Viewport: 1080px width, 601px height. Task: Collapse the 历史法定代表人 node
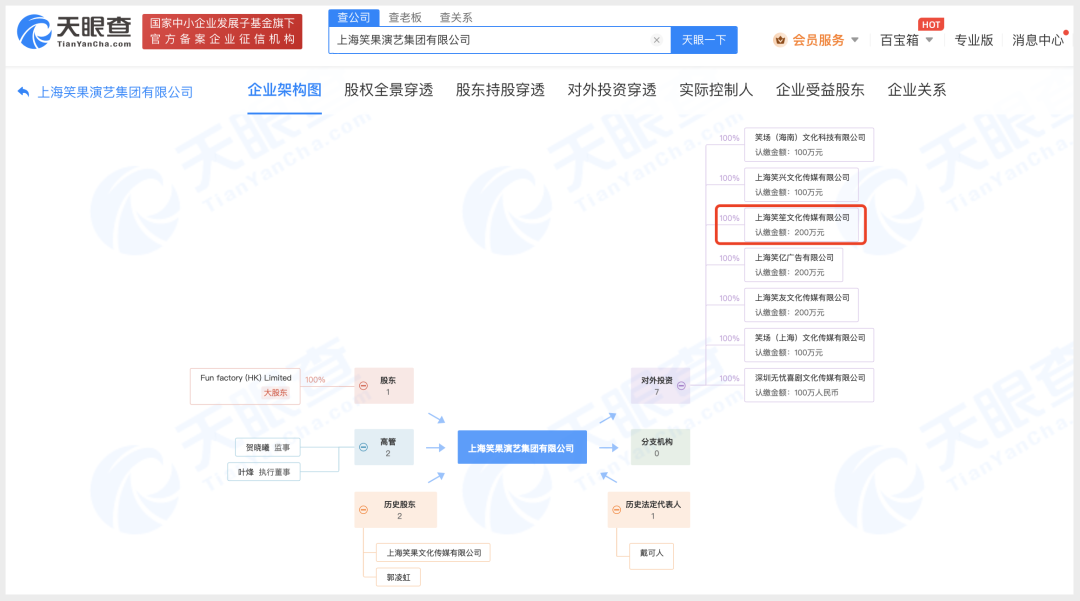(x=616, y=510)
